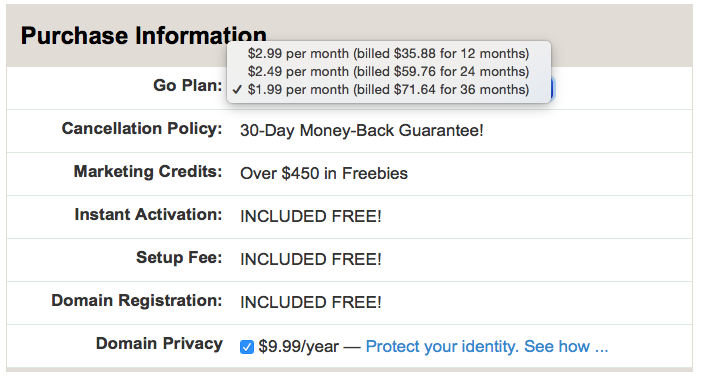Click the checkmark beside the $1.99 plan
The width and height of the screenshot is (706, 384).
point(237,90)
